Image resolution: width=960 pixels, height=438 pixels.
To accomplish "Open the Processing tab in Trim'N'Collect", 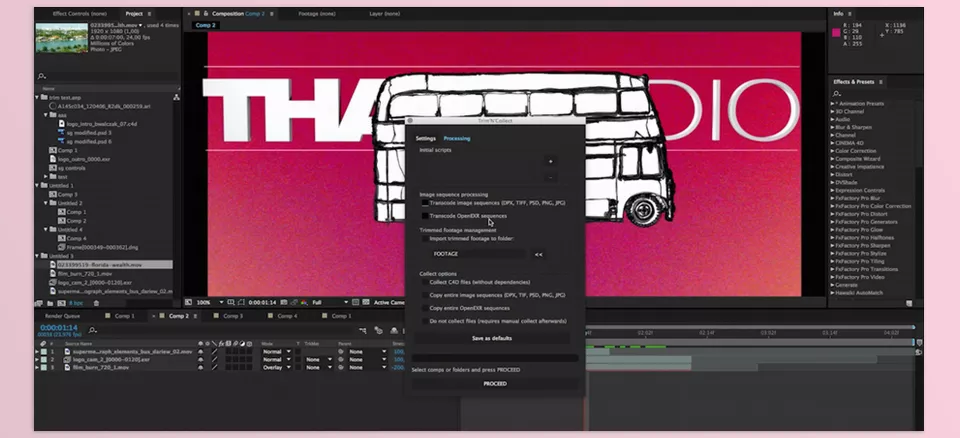I will (457, 138).
